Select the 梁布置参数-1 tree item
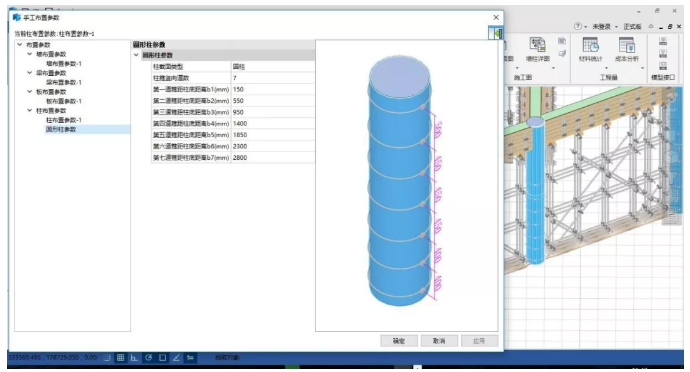Image resolution: width=690 pixels, height=372 pixels. tap(64, 82)
